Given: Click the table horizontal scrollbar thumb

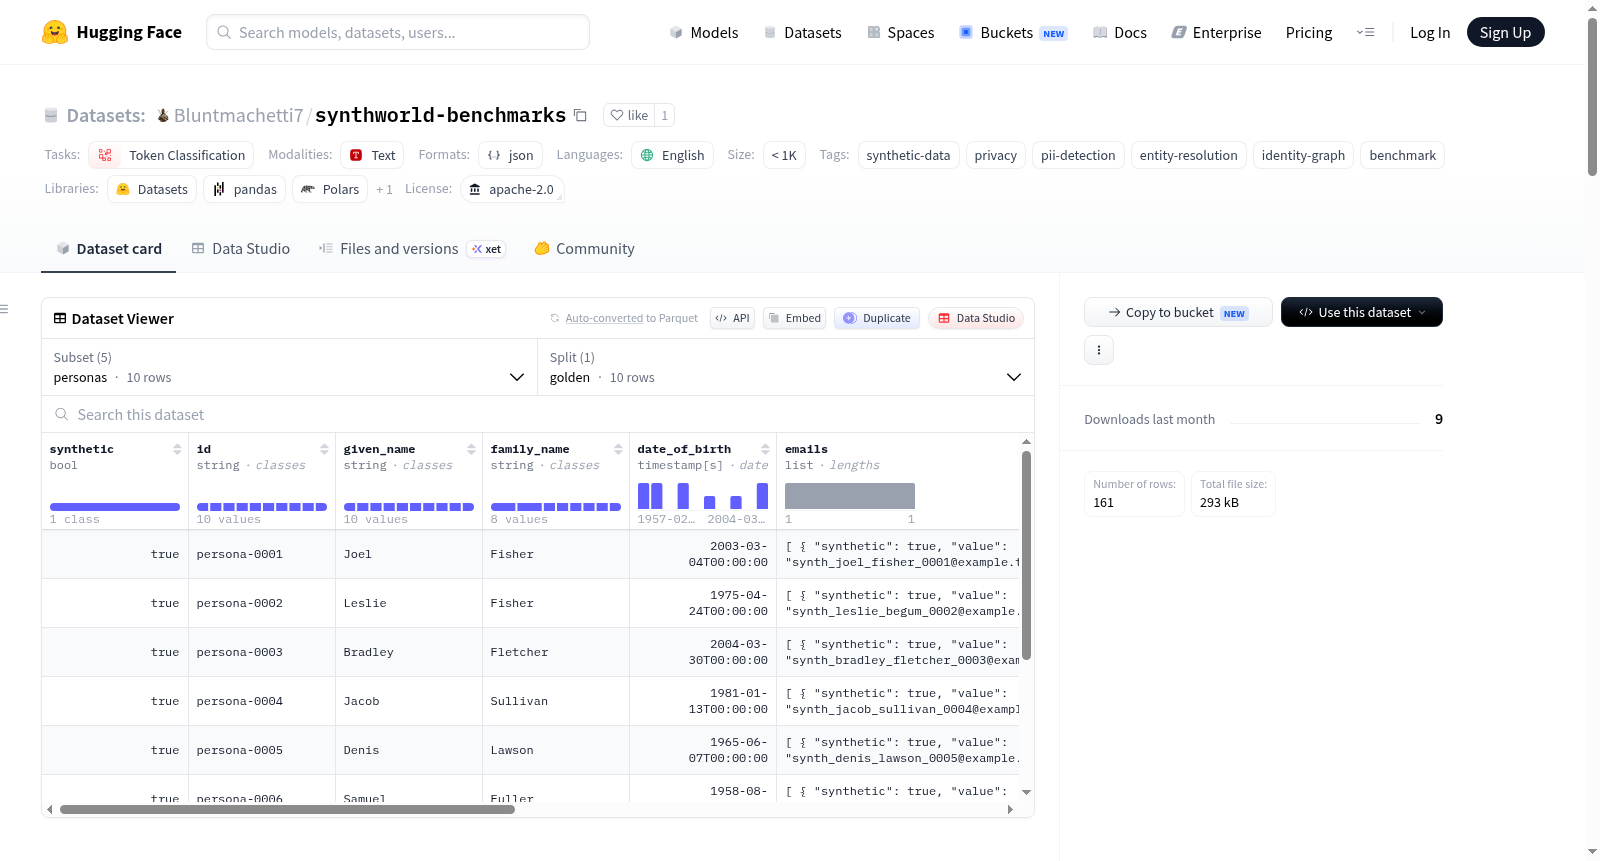Looking at the screenshot, I should tap(287, 809).
